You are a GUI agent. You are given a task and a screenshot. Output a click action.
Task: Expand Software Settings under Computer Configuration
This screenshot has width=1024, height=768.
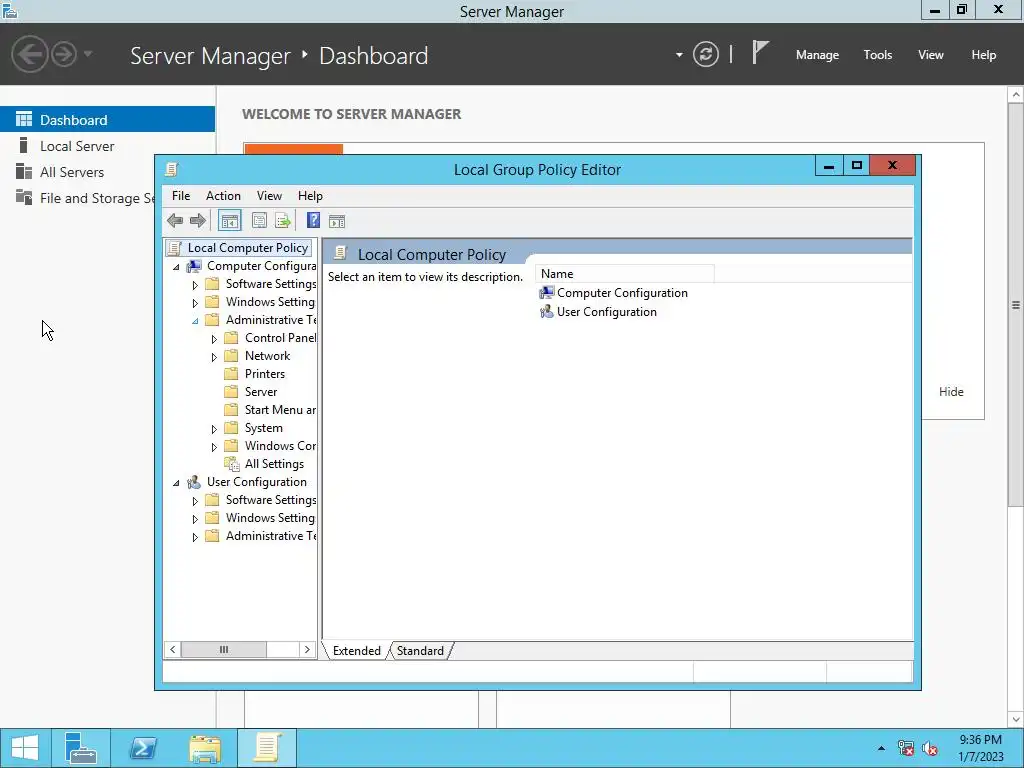[x=195, y=285]
